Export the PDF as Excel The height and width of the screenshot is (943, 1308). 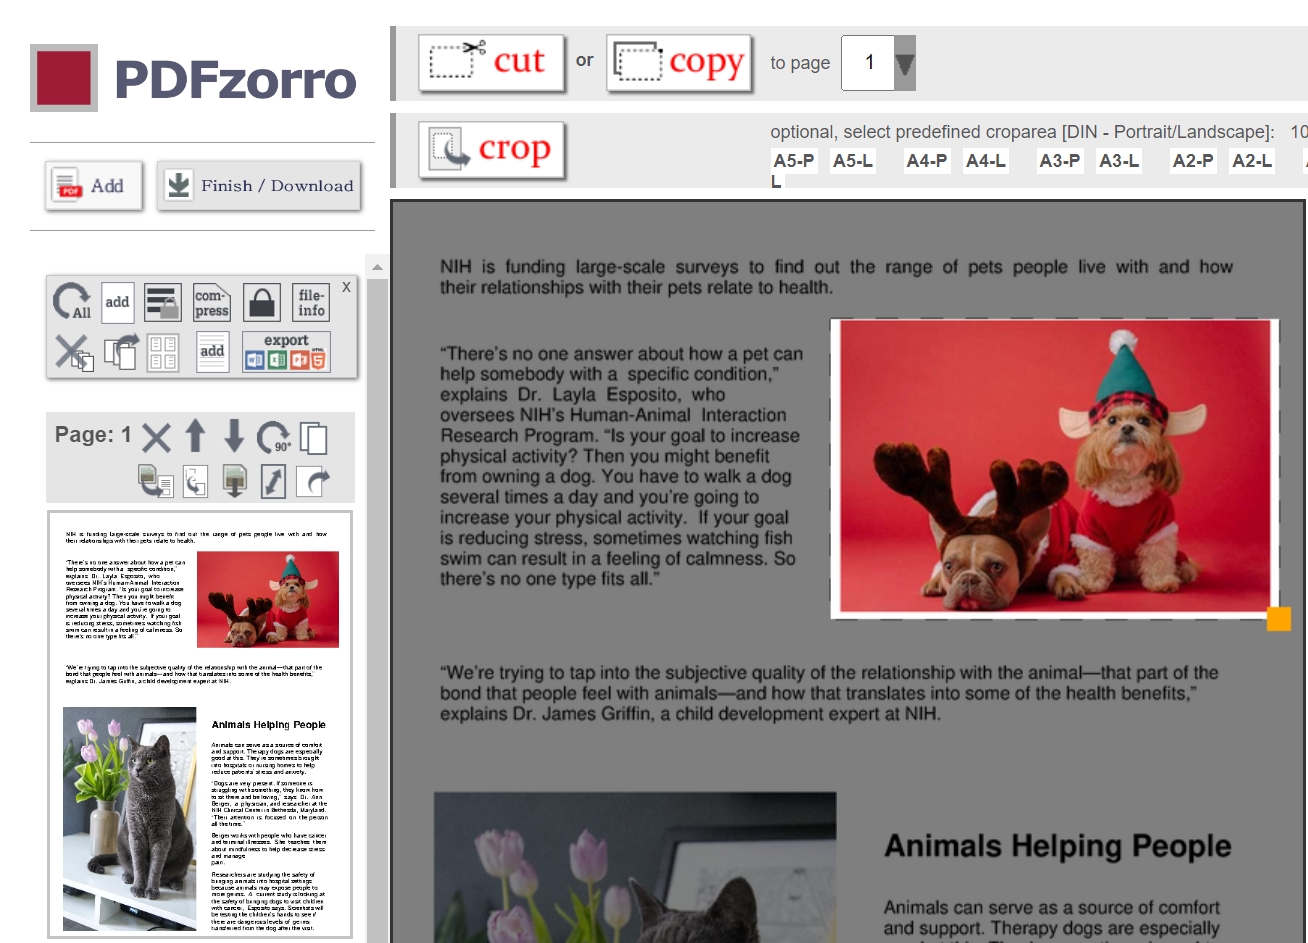point(276,358)
